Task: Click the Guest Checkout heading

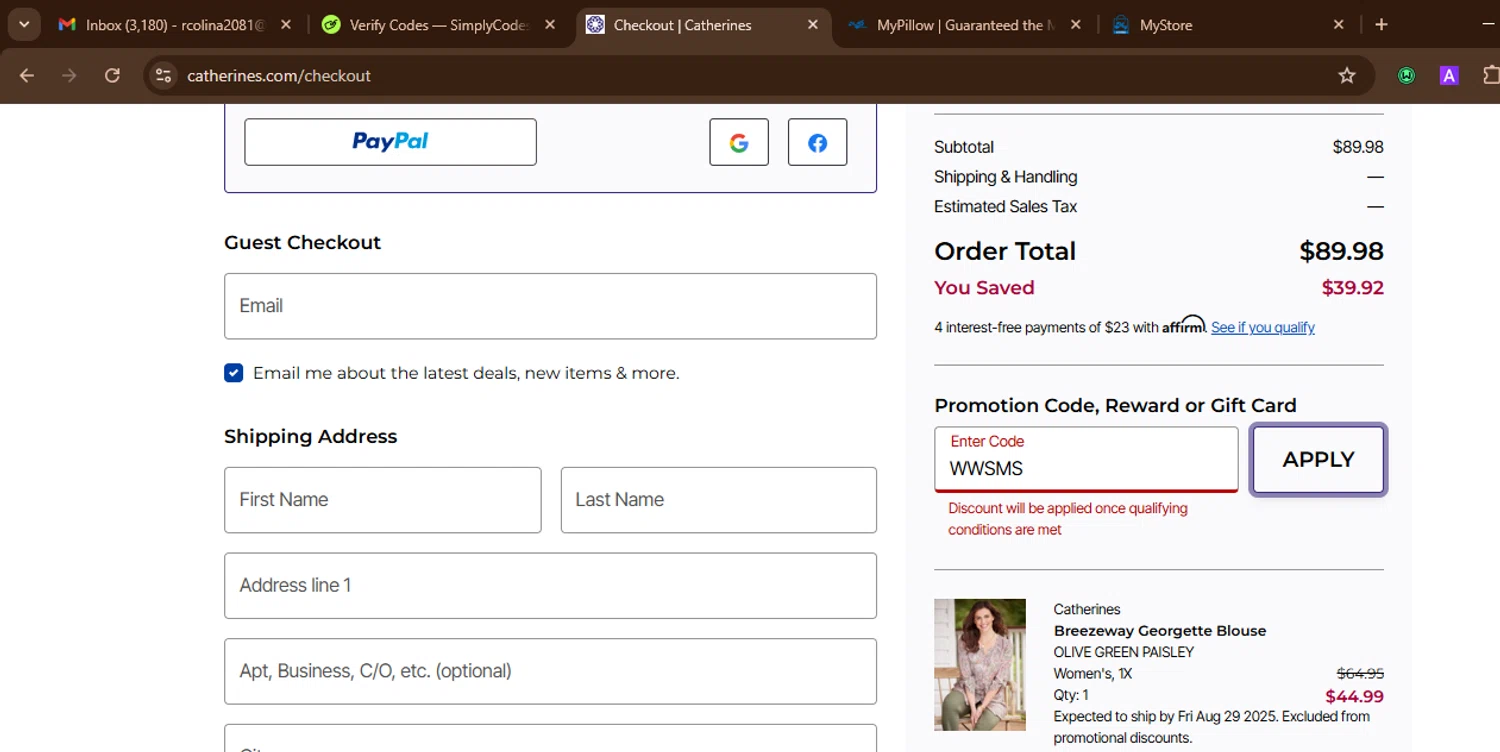Action: click(x=302, y=243)
